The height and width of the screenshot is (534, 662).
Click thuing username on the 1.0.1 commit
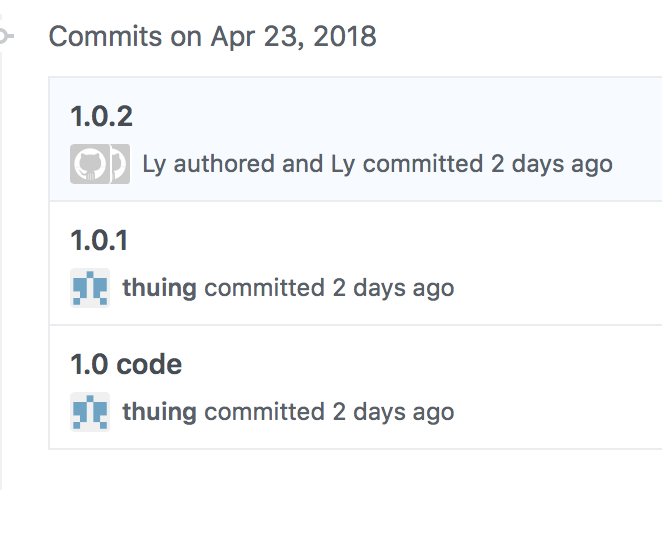[x=160, y=288]
